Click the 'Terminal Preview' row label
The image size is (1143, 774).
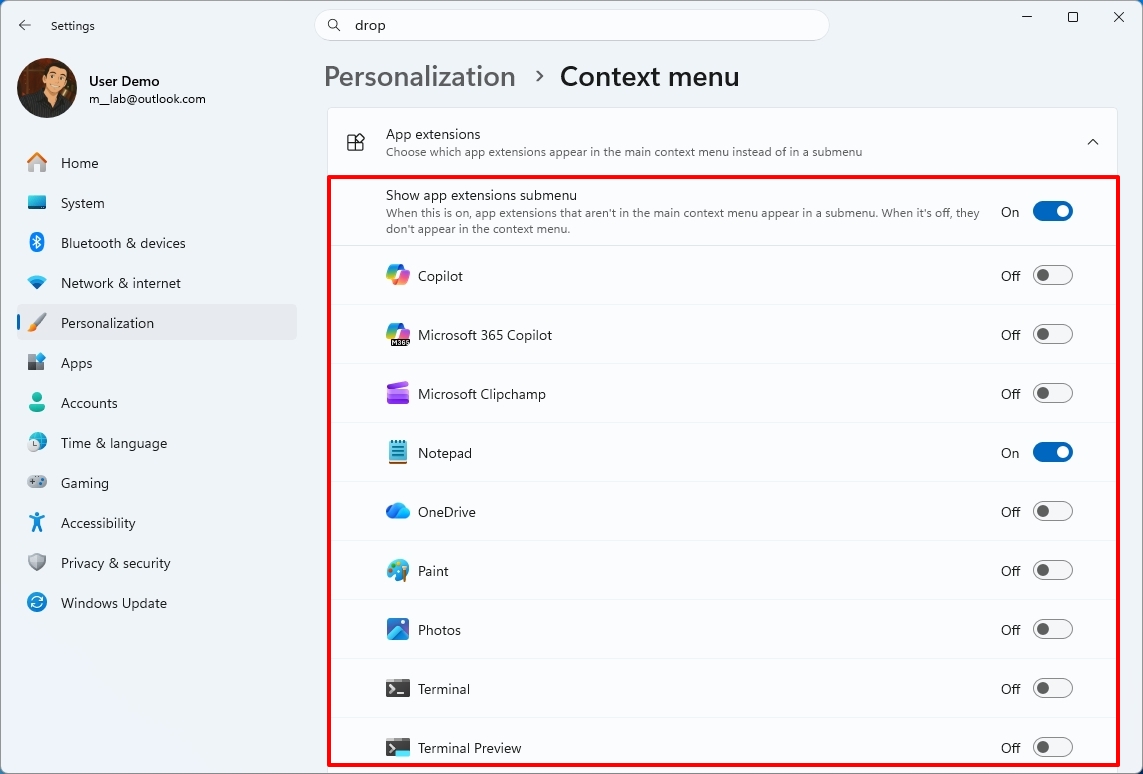pyautogui.click(x=469, y=748)
